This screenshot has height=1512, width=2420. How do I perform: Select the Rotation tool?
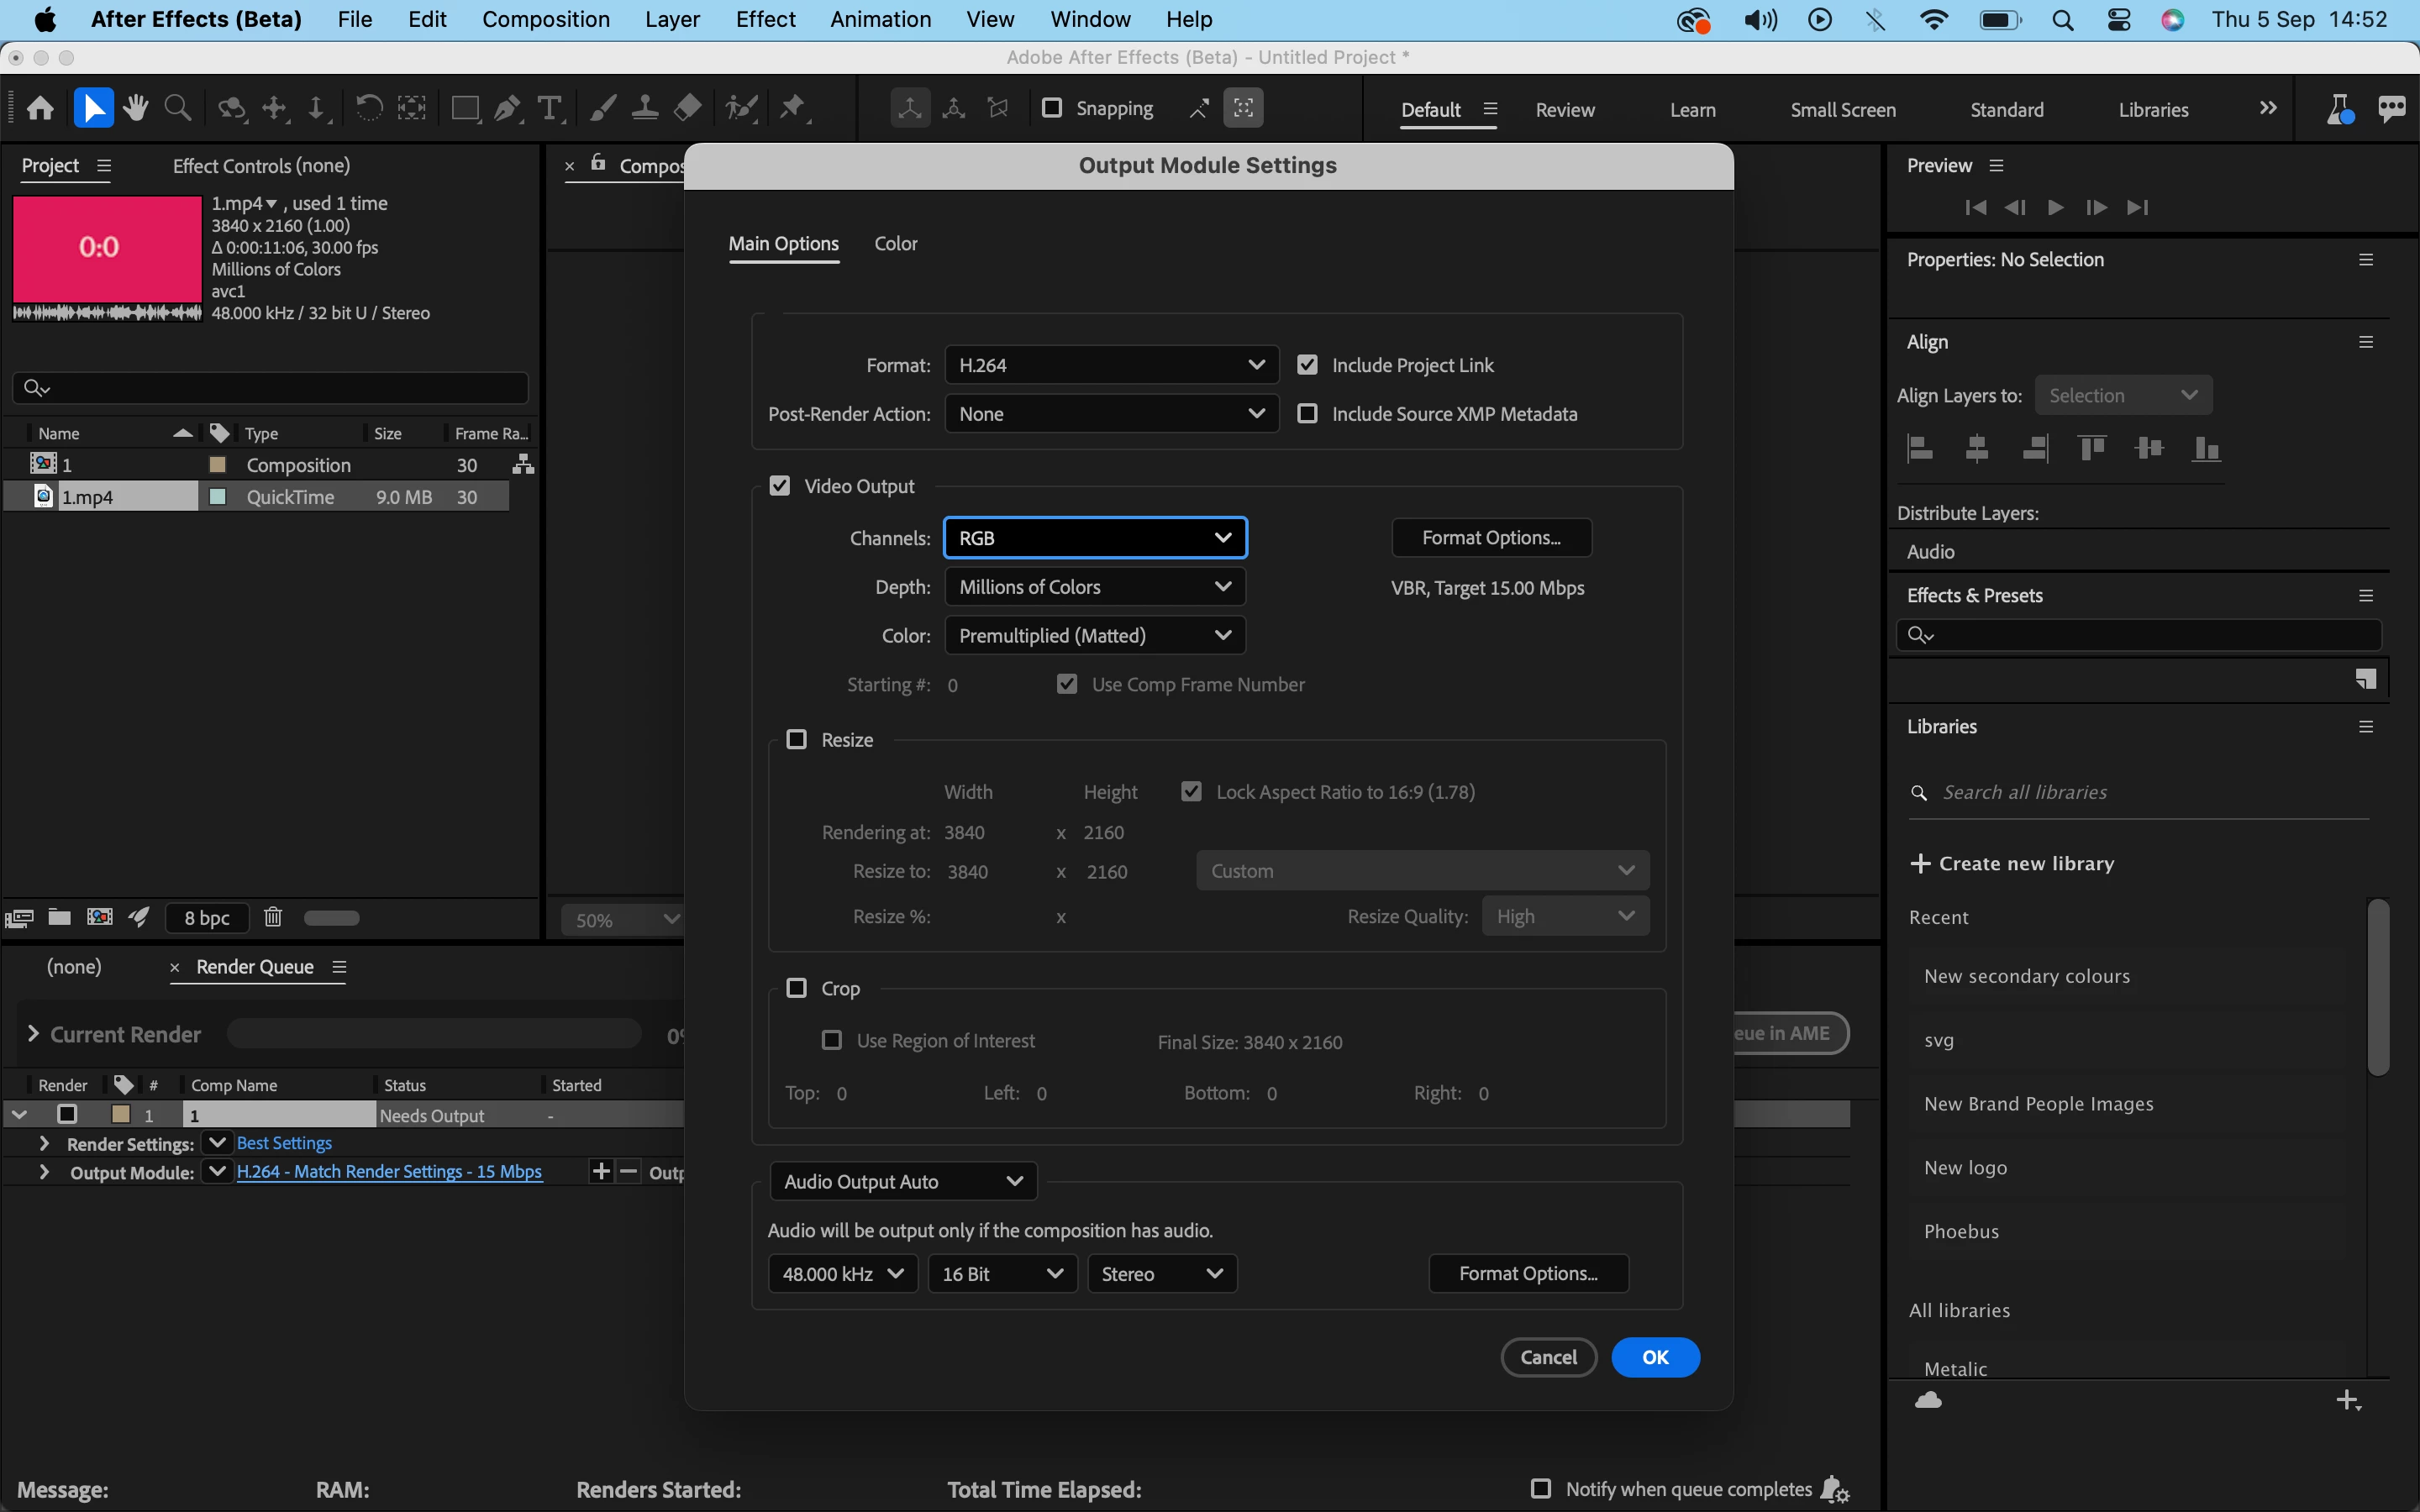click(368, 108)
